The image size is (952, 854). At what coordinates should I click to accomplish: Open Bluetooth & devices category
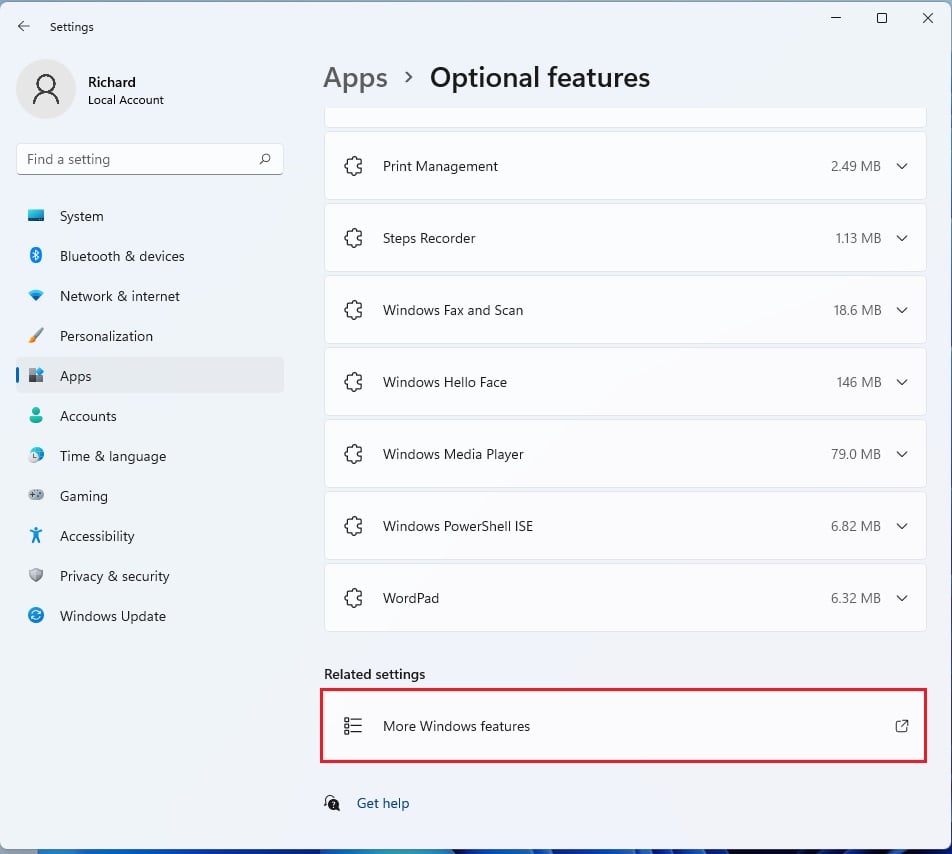pyautogui.click(x=150, y=256)
